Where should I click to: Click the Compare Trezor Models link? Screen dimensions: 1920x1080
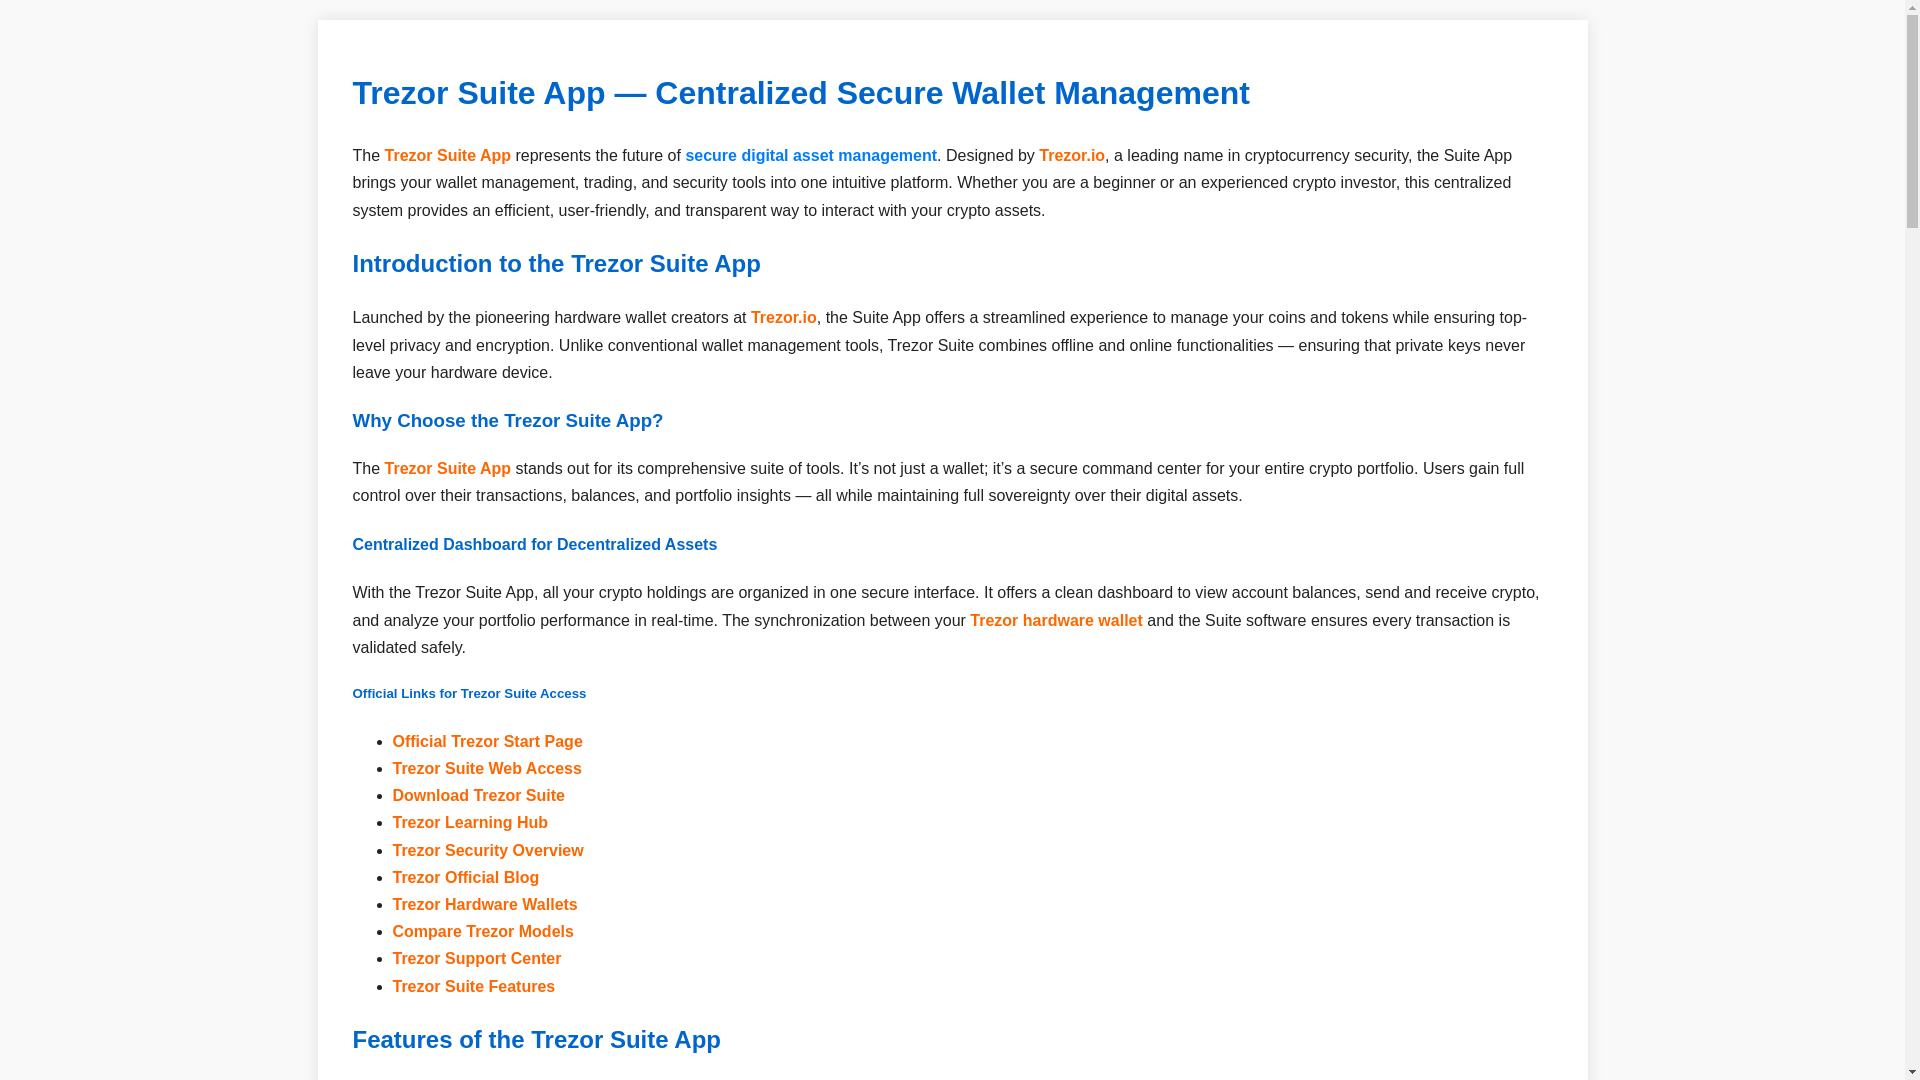click(482, 931)
